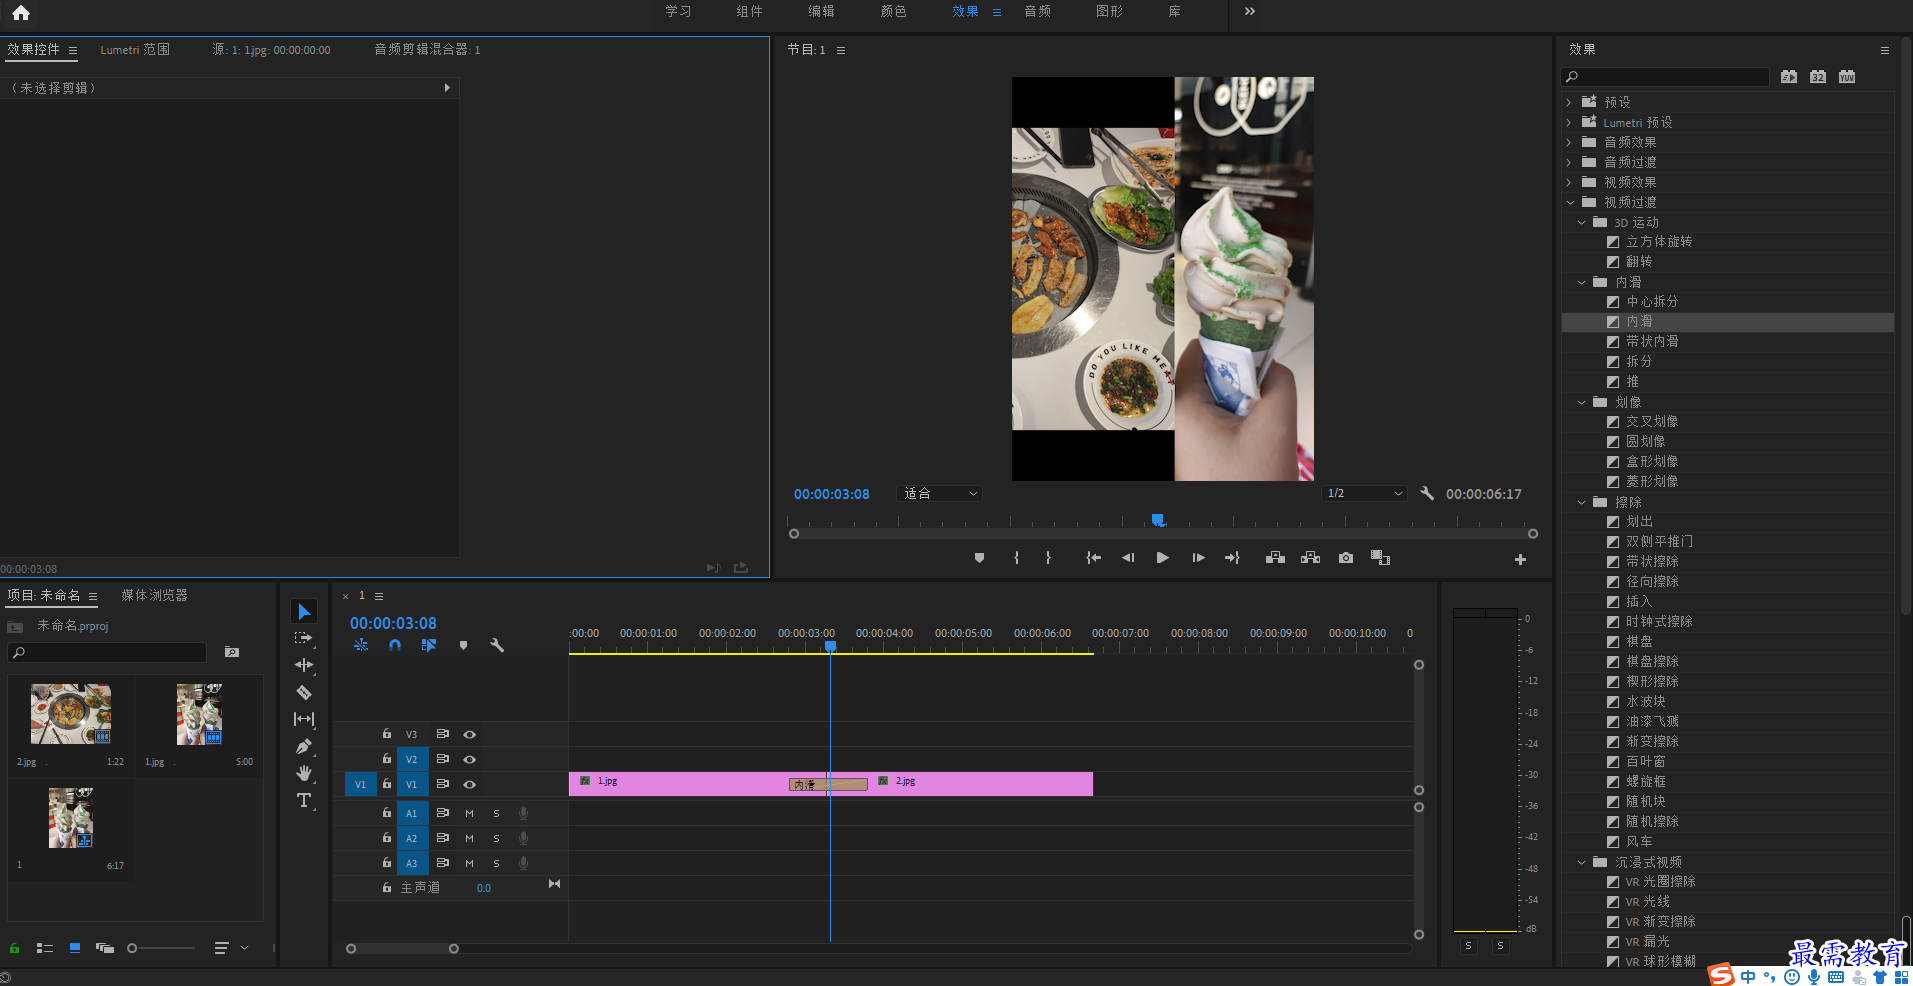Select the 2.jpg thumbnail in project panel
Viewport: 1913px width, 986px height.
70,714
